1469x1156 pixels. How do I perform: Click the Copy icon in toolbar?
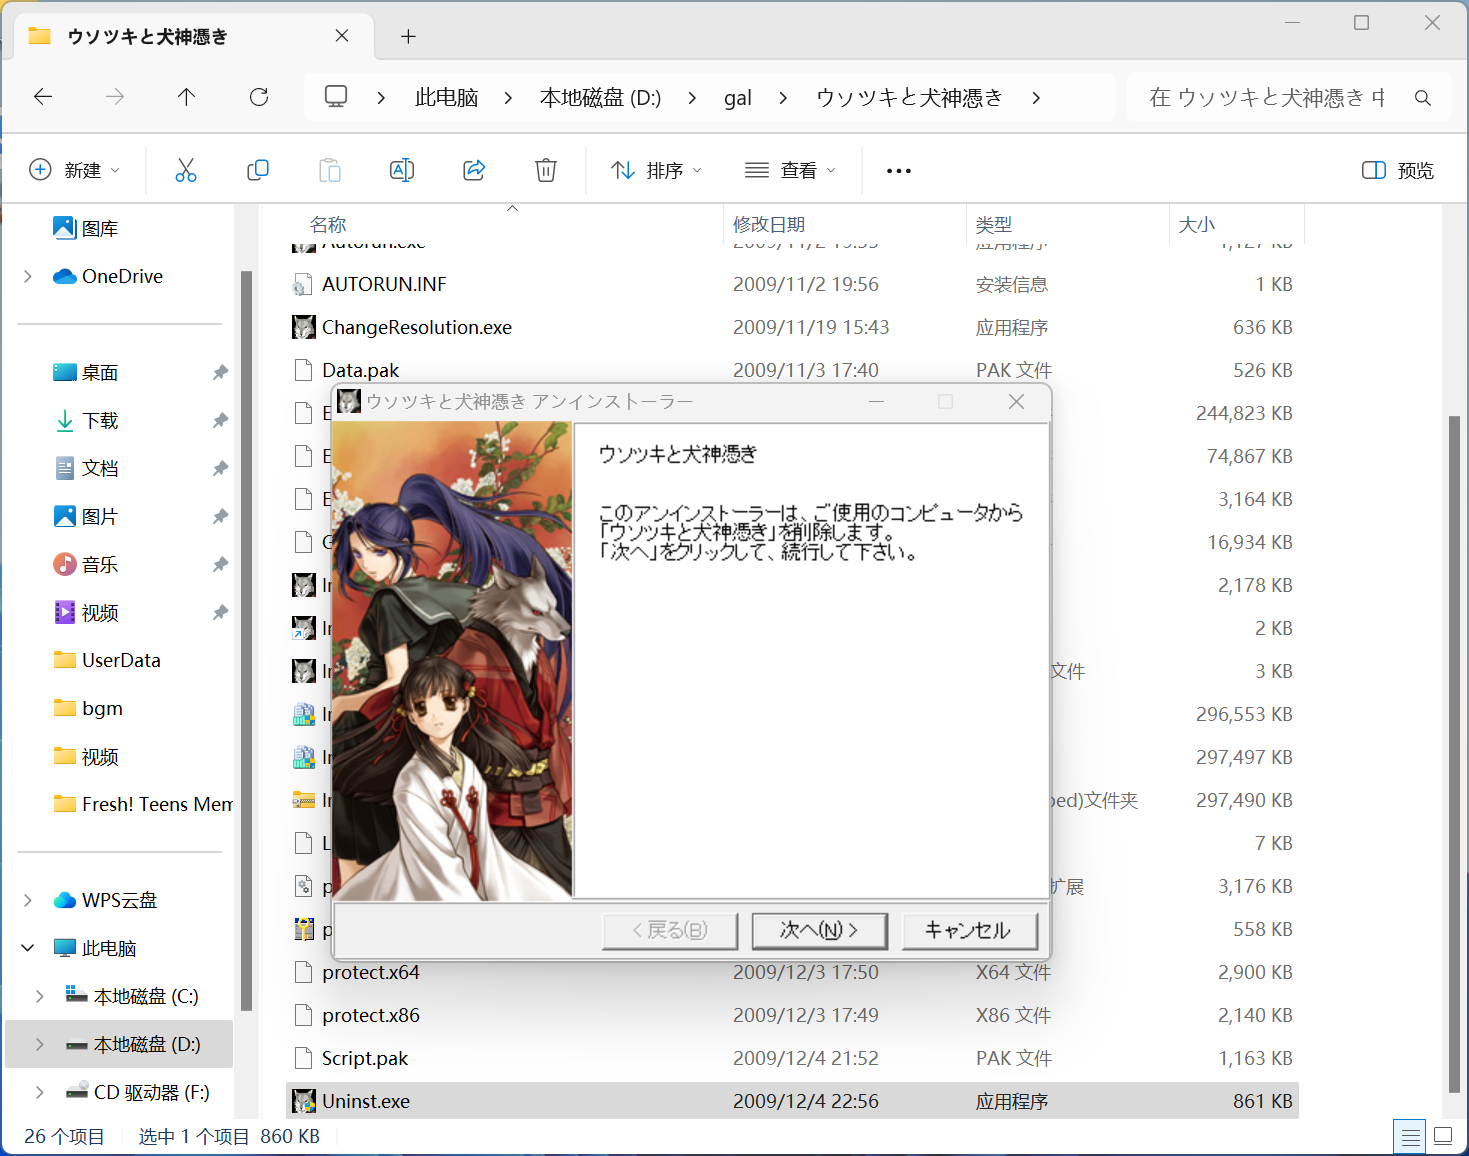click(258, 170)
